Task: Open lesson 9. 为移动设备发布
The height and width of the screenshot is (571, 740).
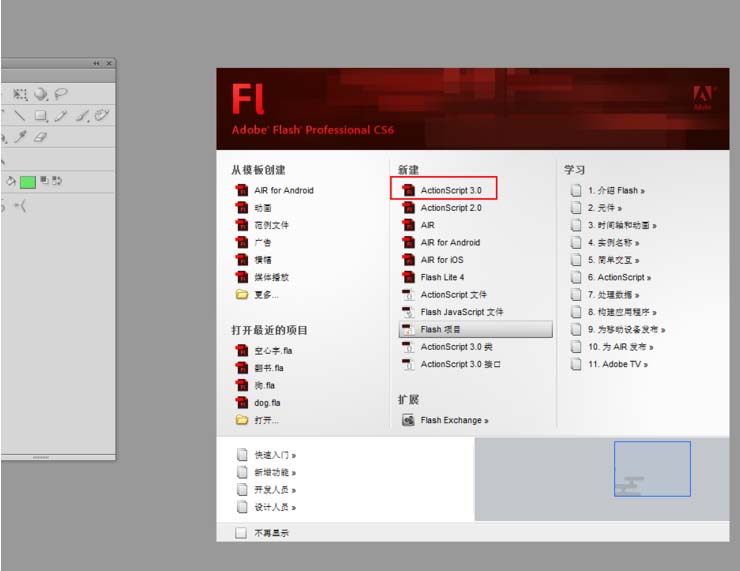Action: click(618, 329)
